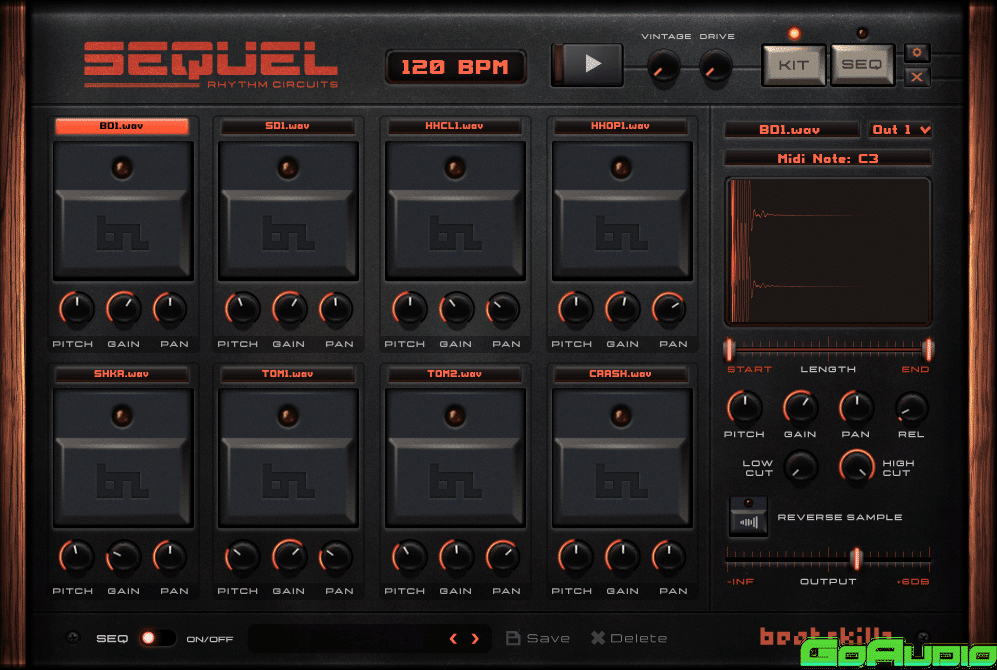
Task: Select the HHOP1.wav pad name label
Action: 621,126
